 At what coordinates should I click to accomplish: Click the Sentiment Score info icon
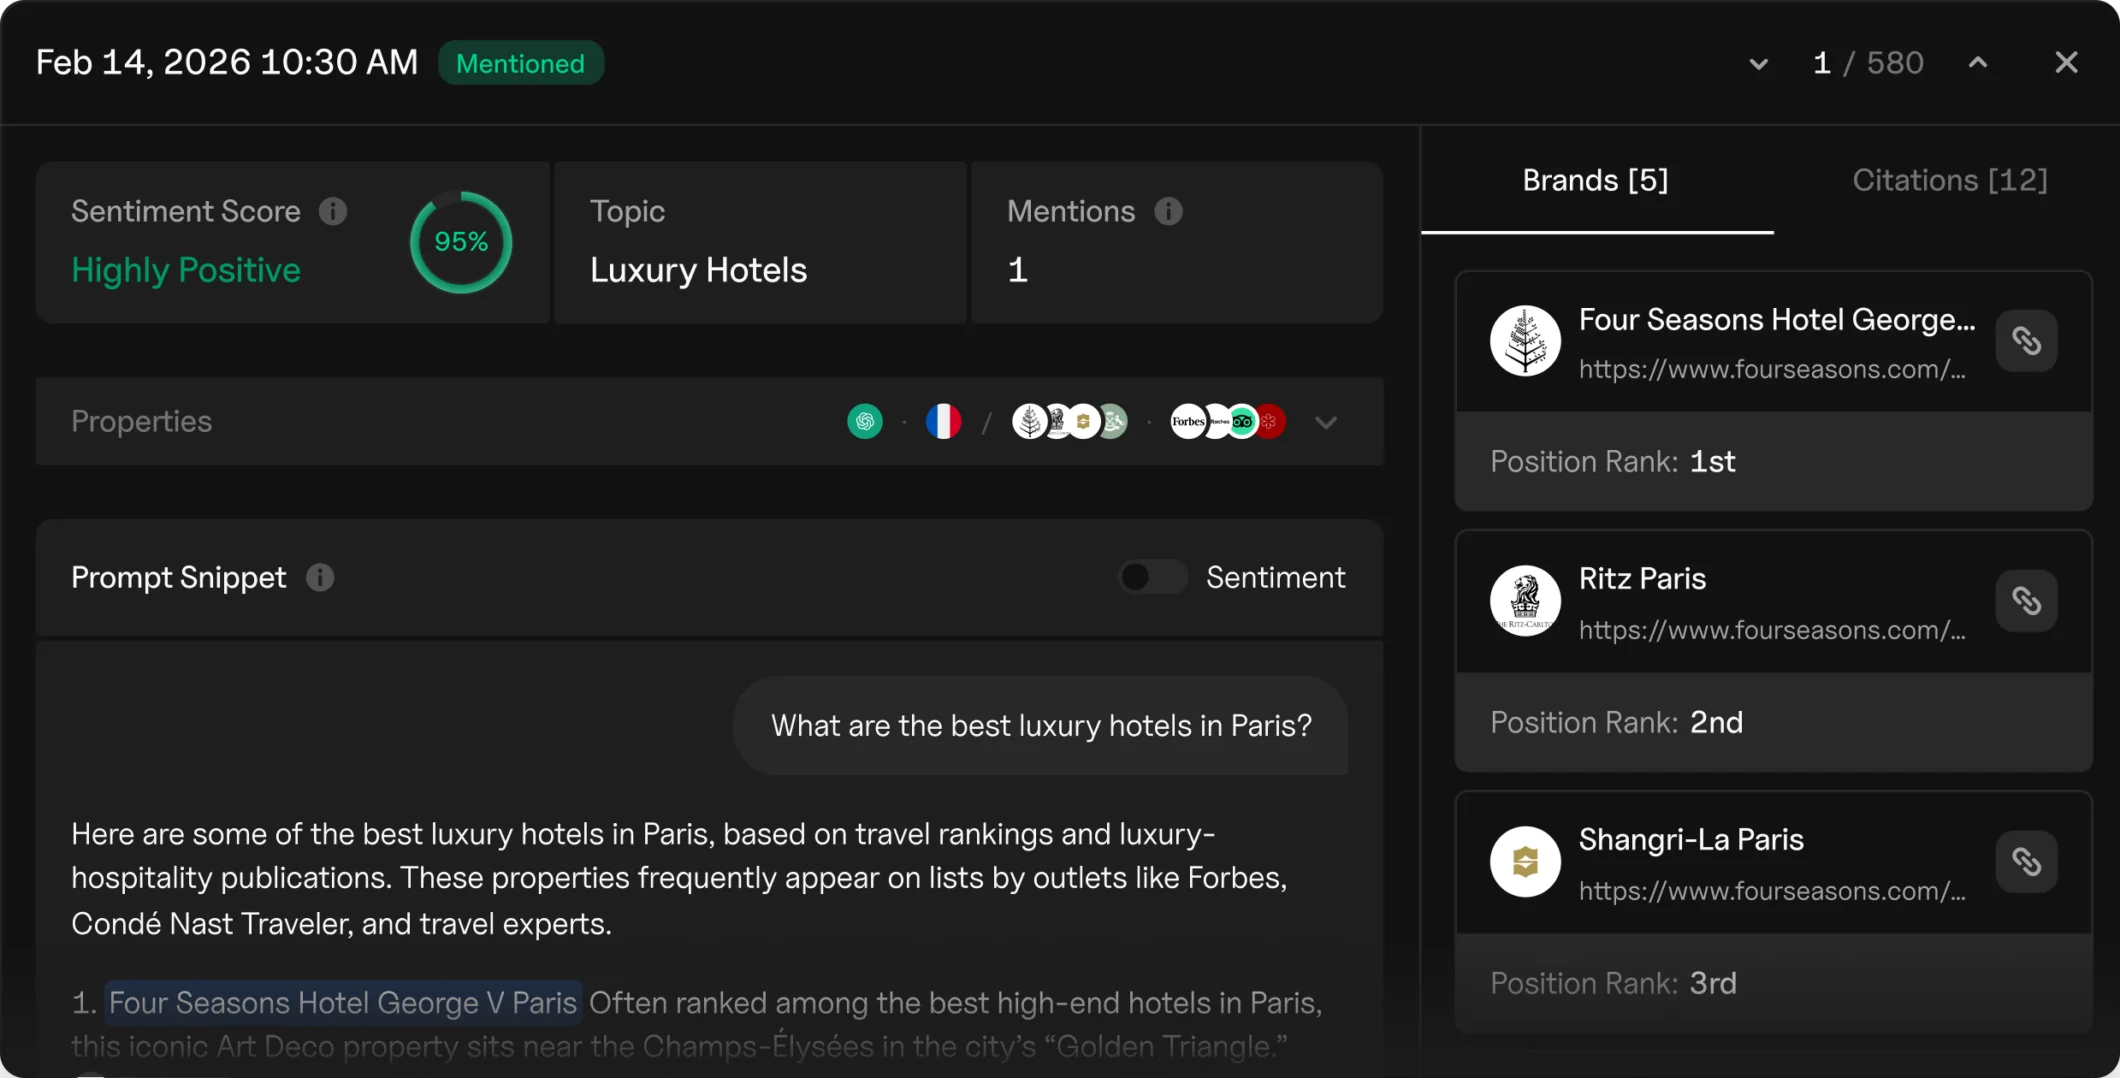(x=333, y=211)
